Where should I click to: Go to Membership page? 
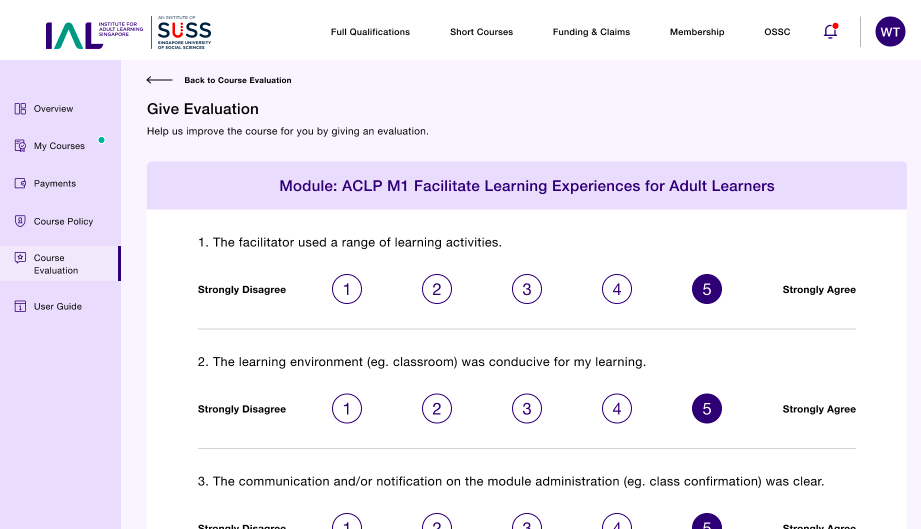(x=697, y=32)
